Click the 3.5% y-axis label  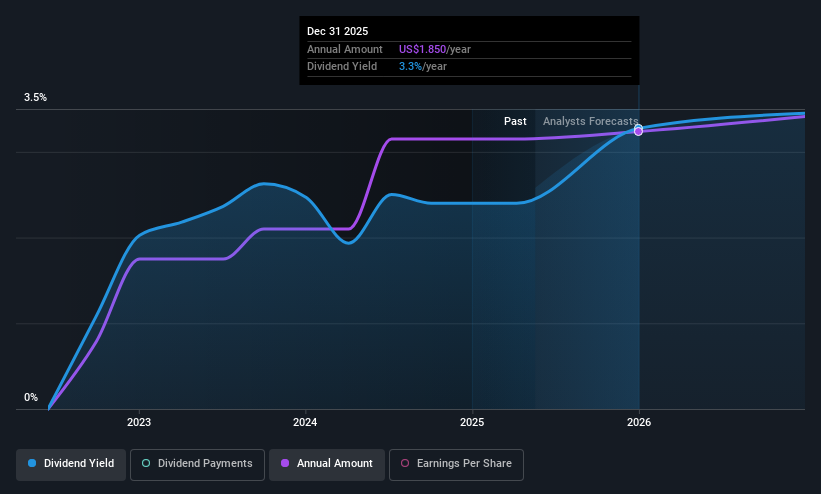click(35, 97)
